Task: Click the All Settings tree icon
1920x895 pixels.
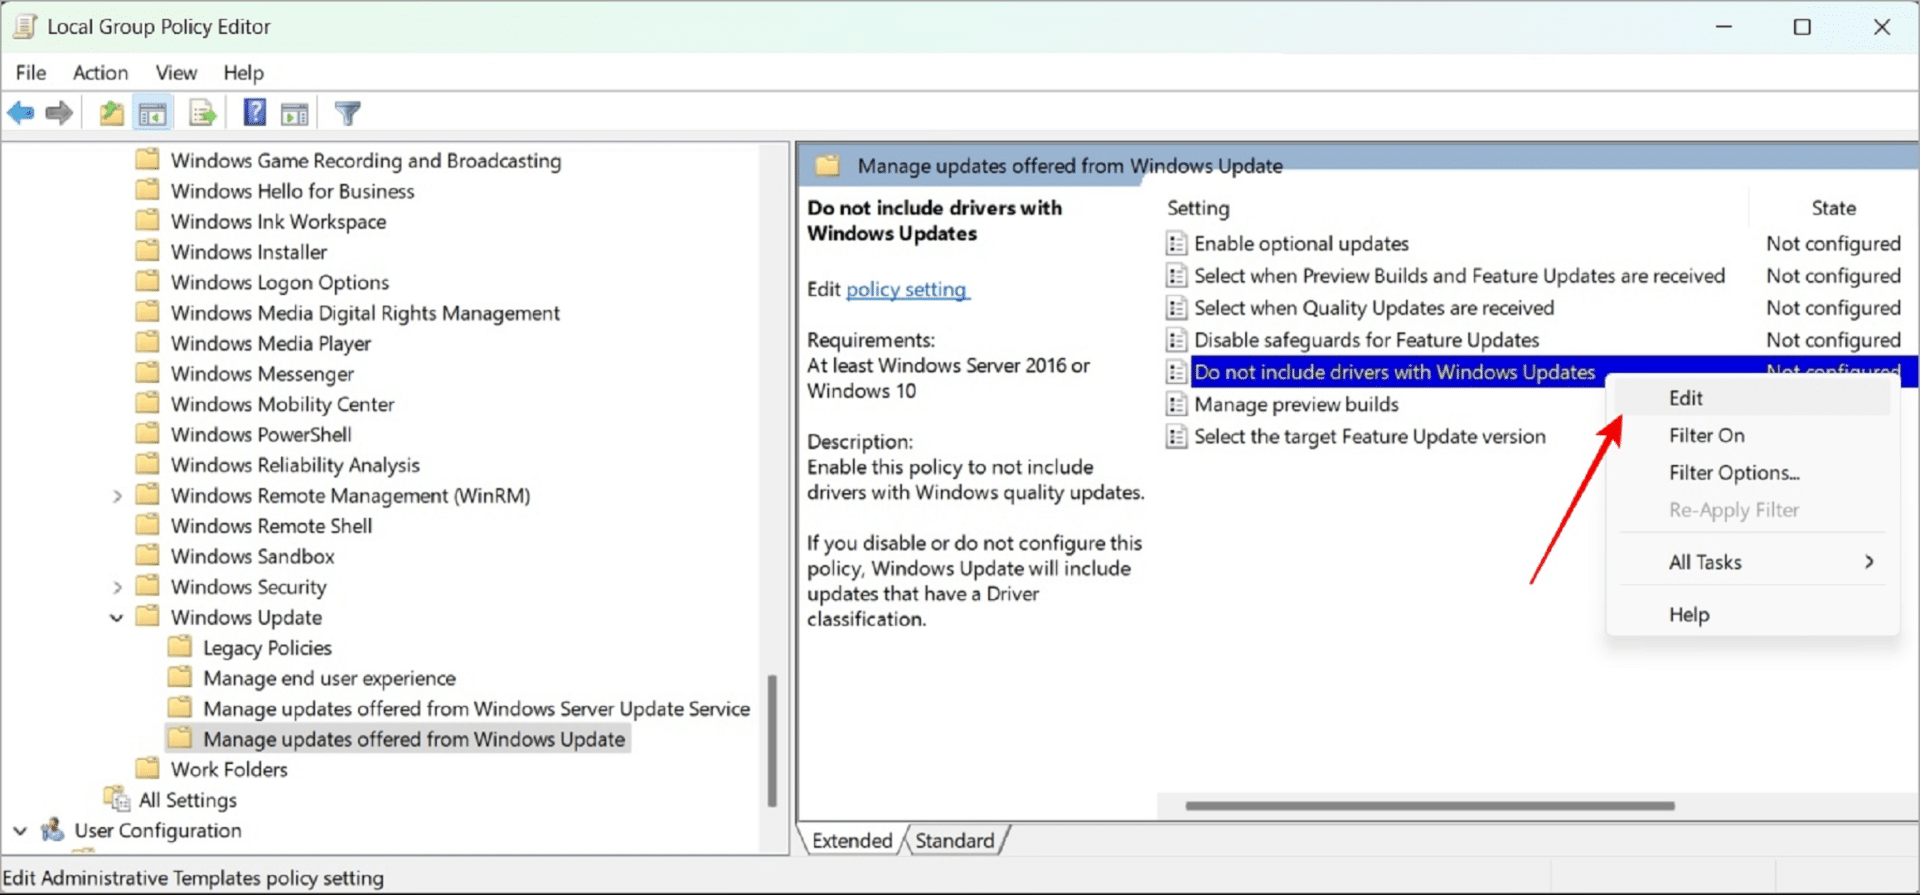Action: pos(117,799)
